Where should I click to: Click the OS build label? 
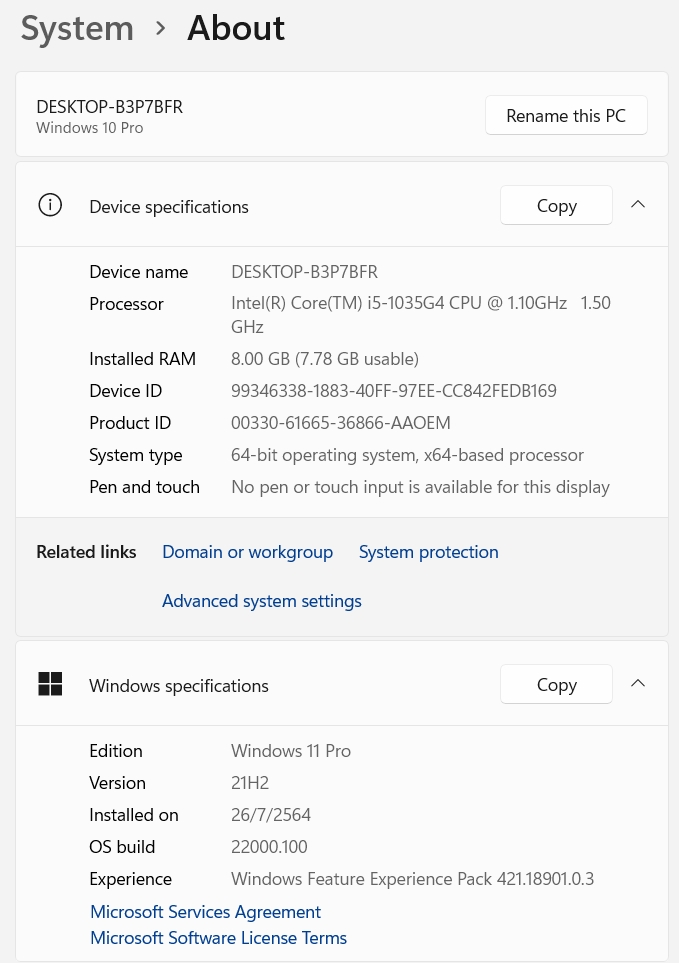click(x=122, y=847)
